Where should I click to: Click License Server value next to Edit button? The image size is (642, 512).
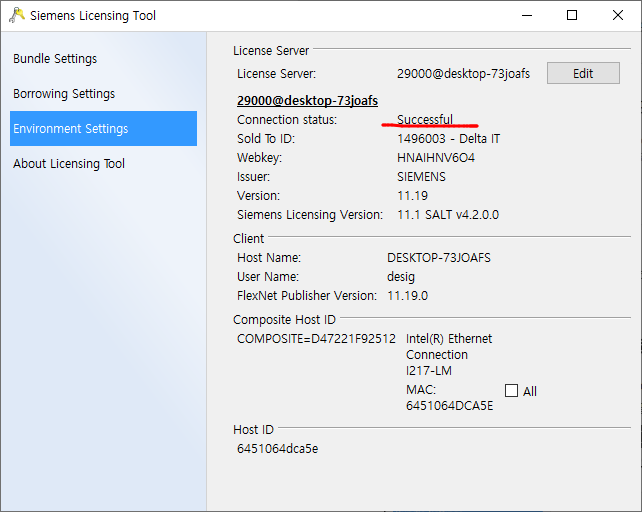[463, 74]
